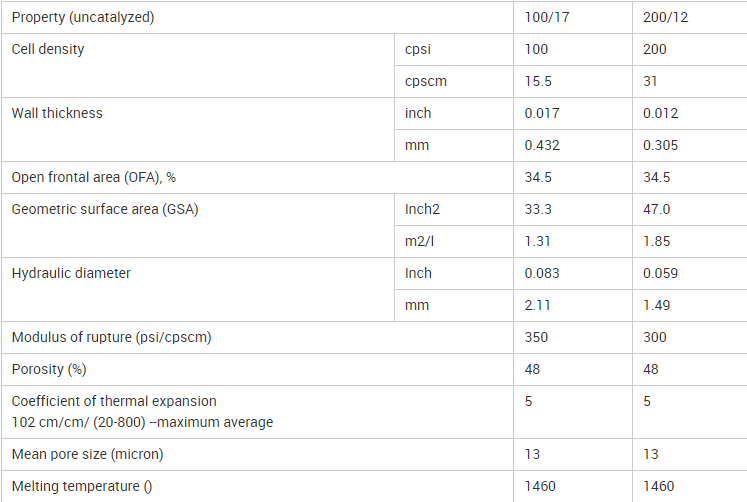Click the Cell density row label
Image resolution: width=747 pixels, height=502 pixels.
pos(48,49)
